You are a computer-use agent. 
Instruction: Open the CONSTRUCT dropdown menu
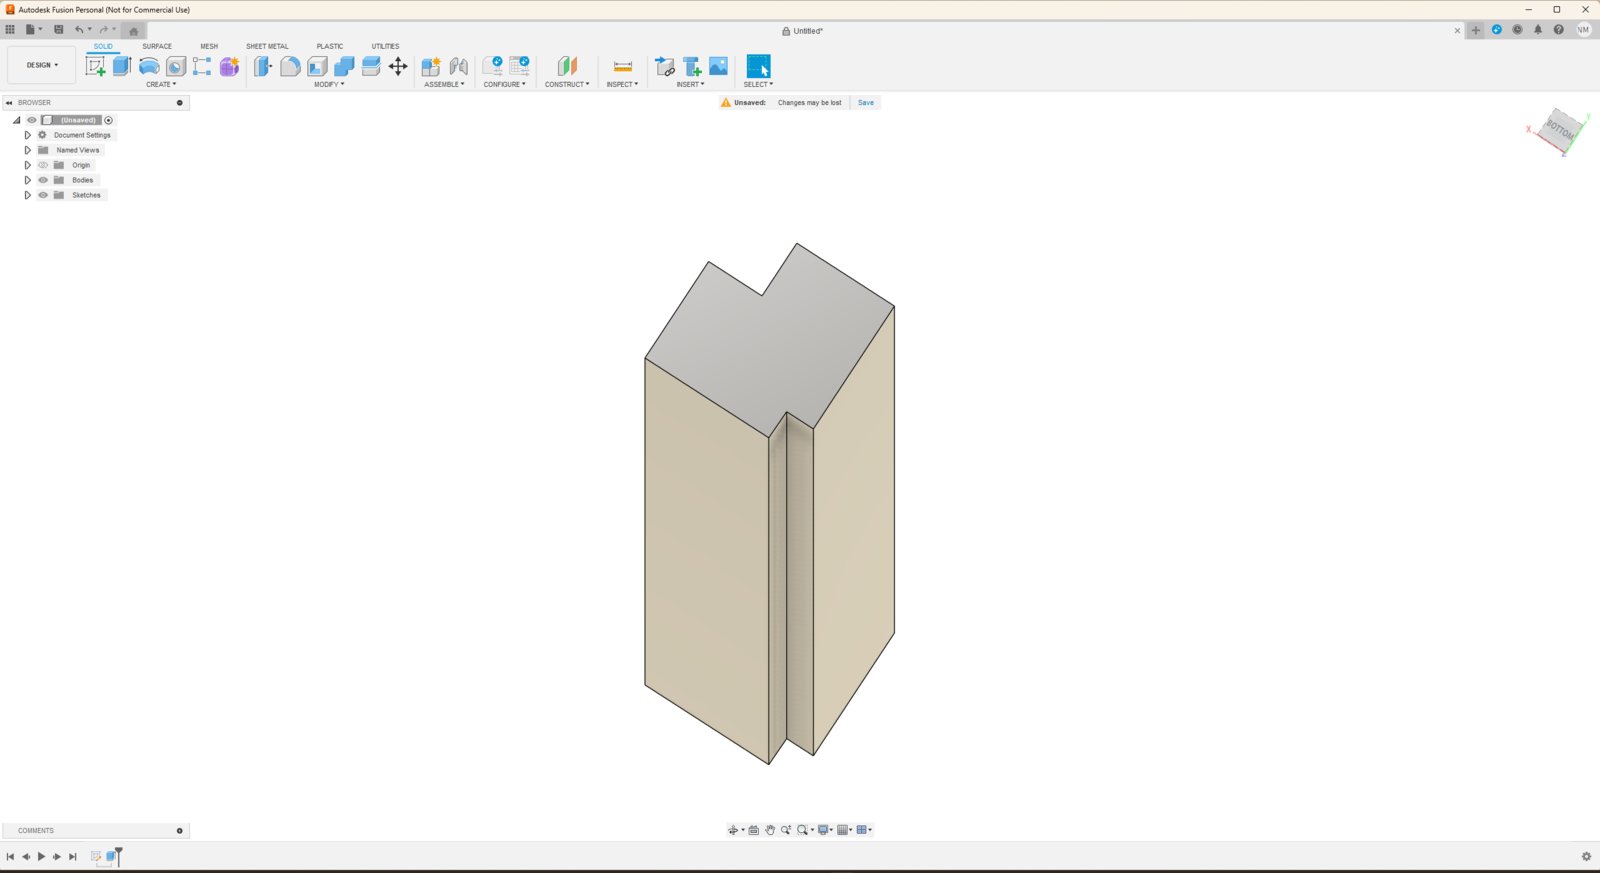click(567, 85)
